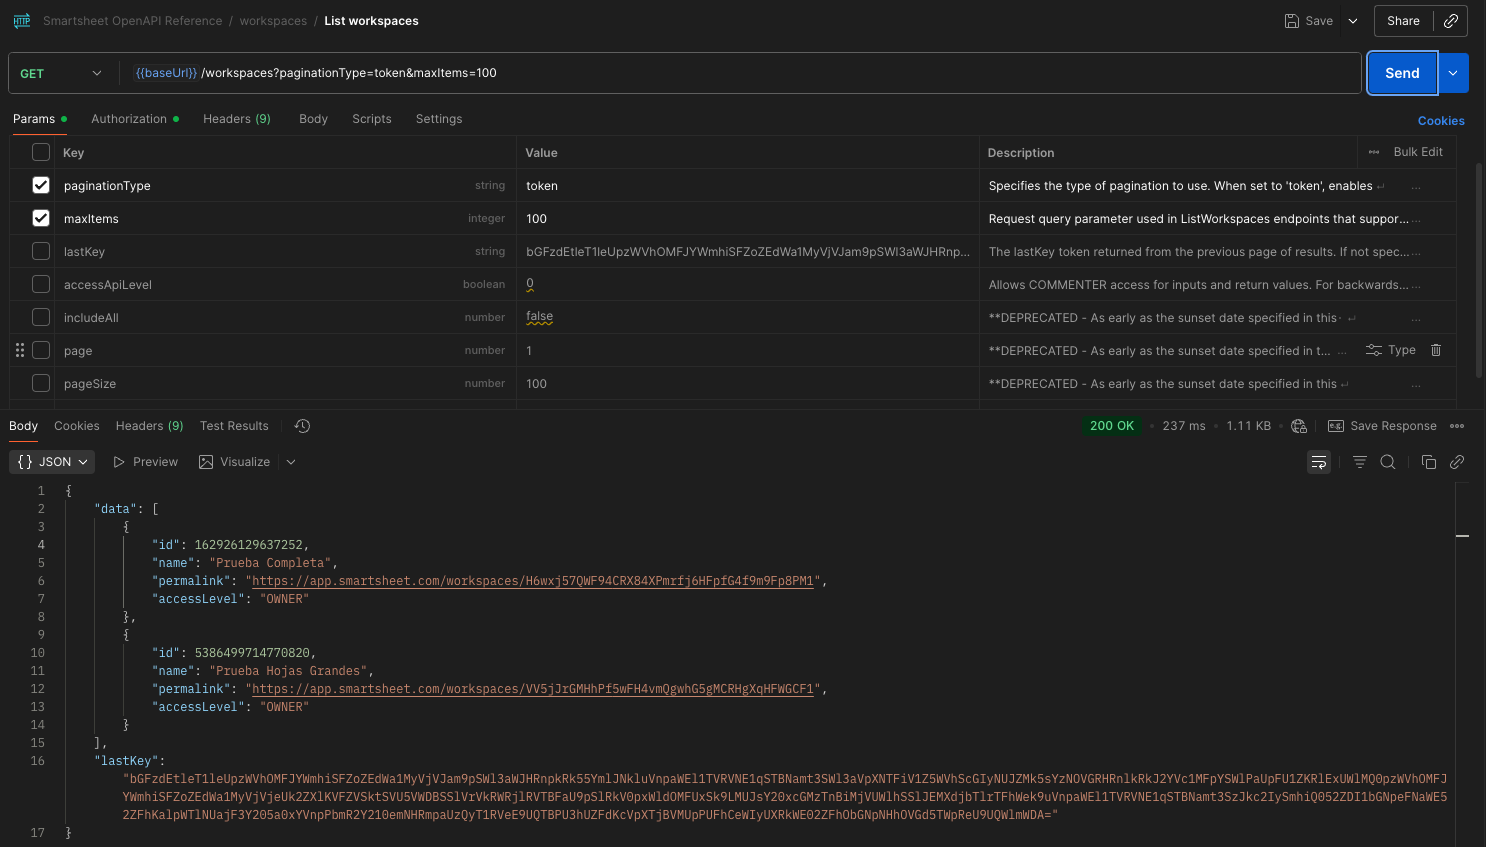Uncheck the paginationType parameter

coord(41,185)
